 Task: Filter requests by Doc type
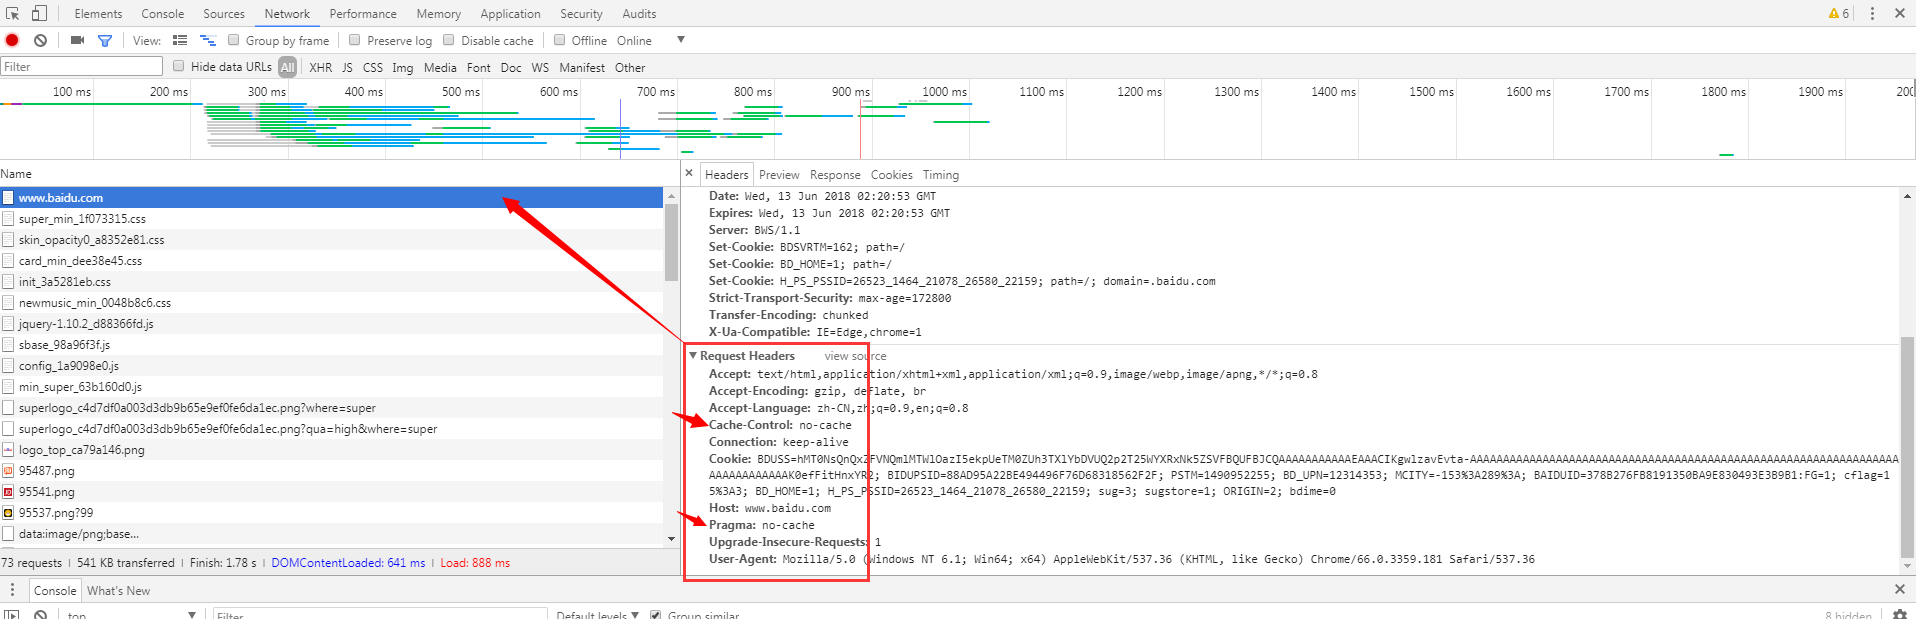click(x=510, y=67)
